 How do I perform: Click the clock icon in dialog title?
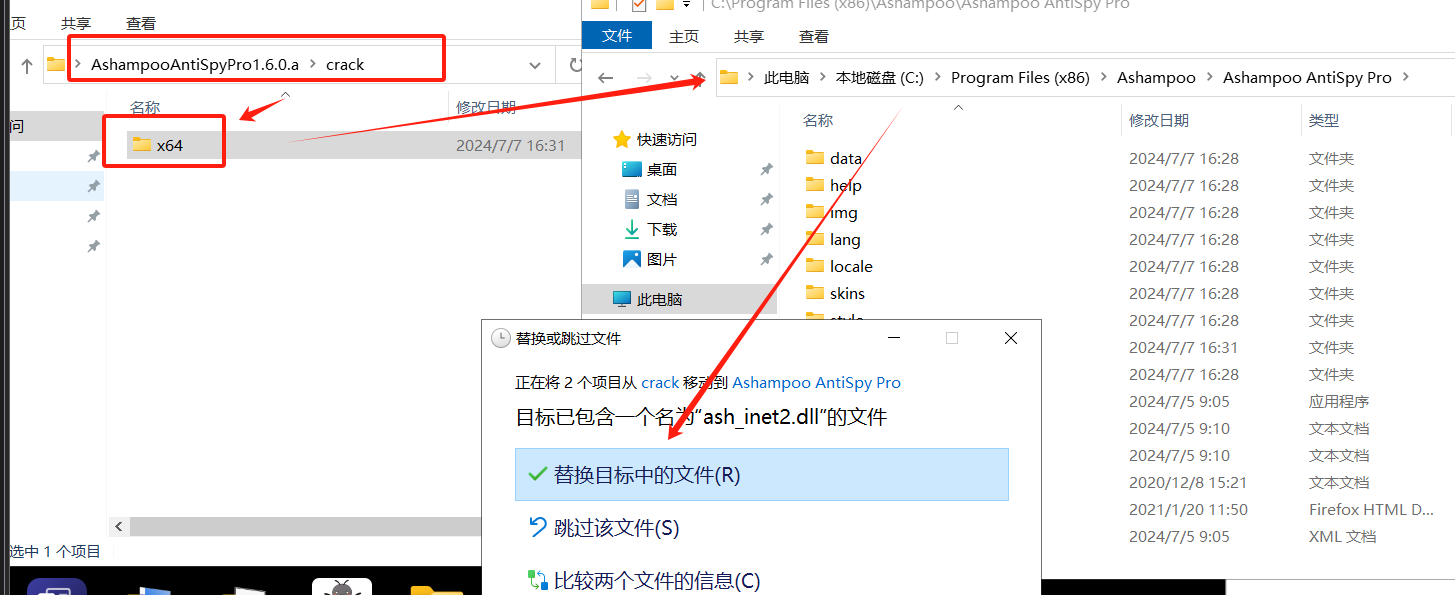click(x=501, y=338)
